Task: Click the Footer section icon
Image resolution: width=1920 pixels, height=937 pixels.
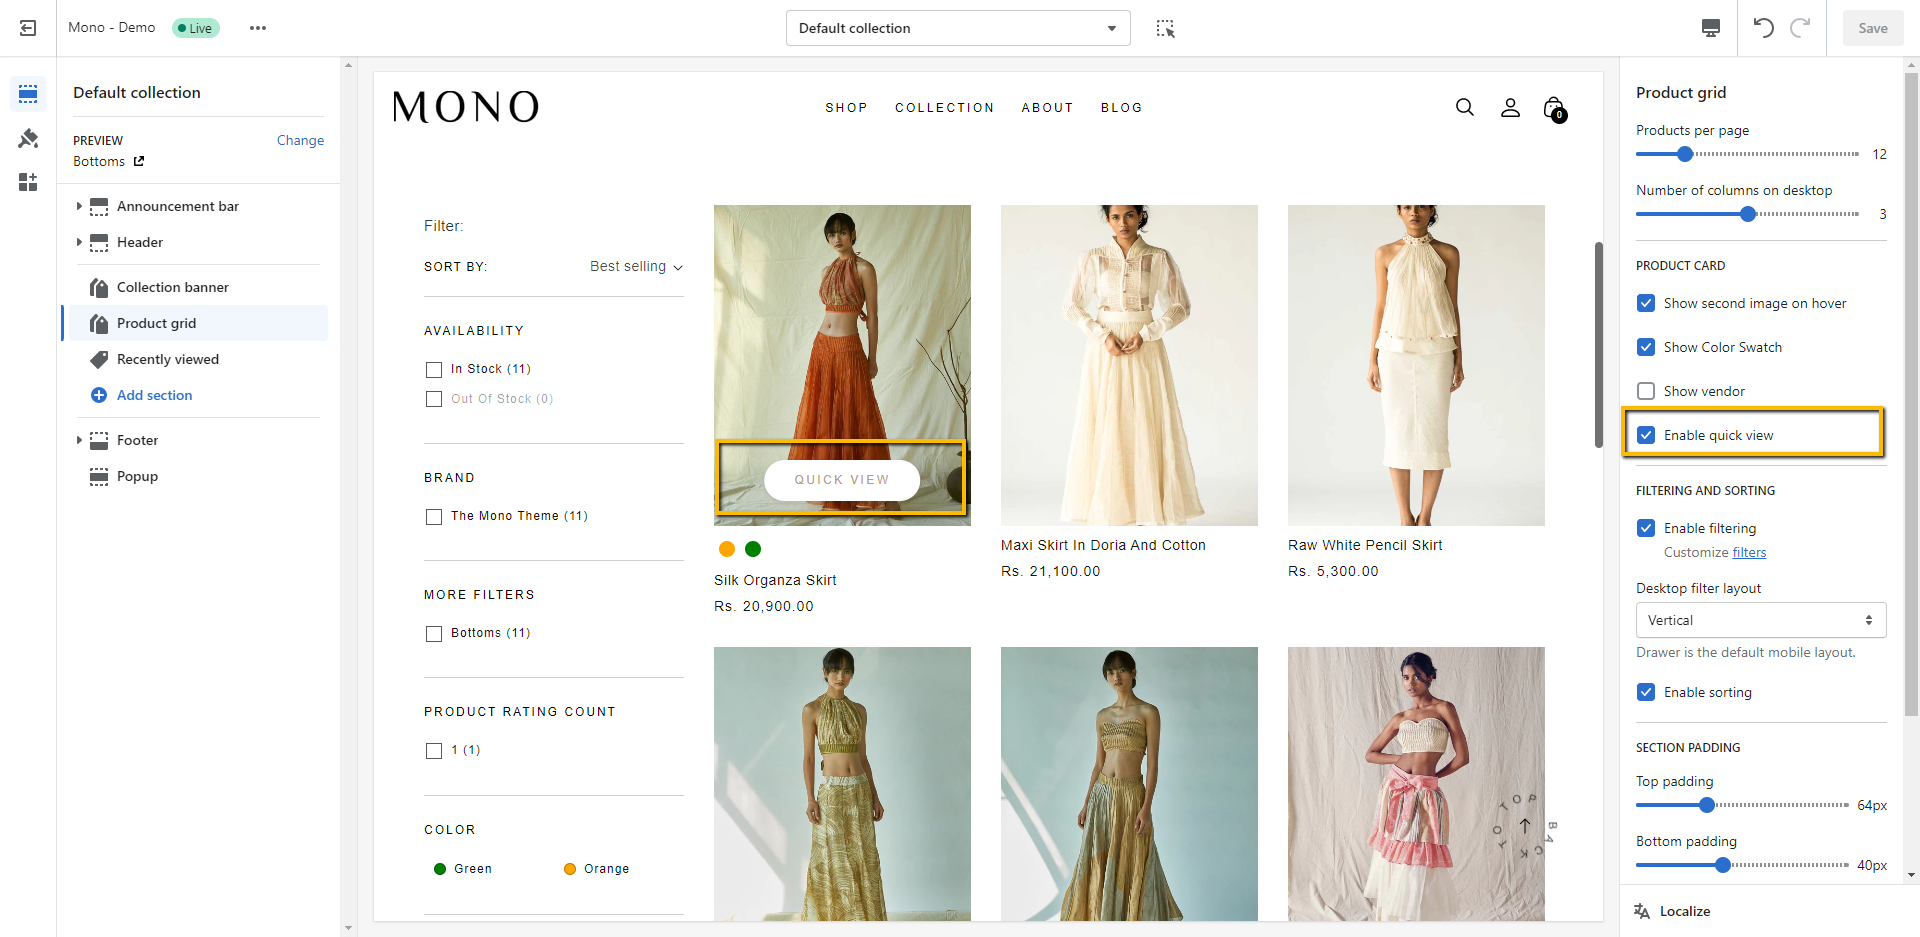Action: tap(99, 440)
